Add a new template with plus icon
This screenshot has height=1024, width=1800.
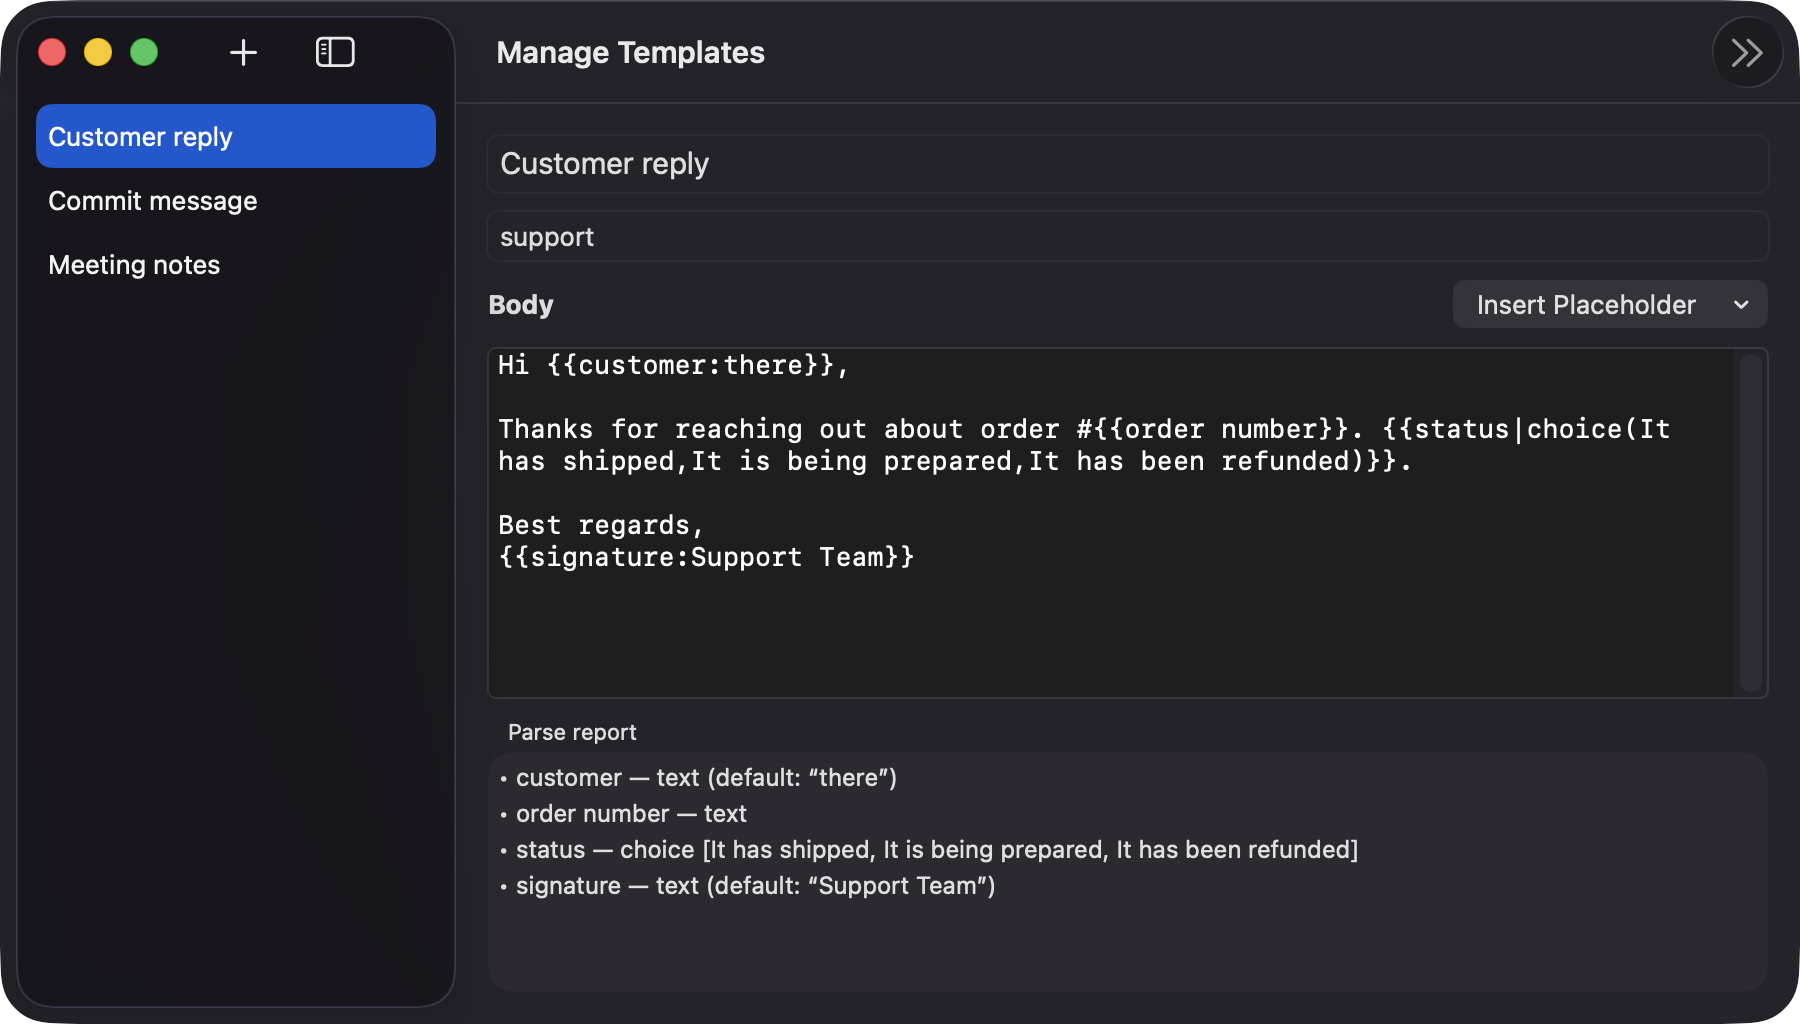pyautogui.click(x=243, y=52)
